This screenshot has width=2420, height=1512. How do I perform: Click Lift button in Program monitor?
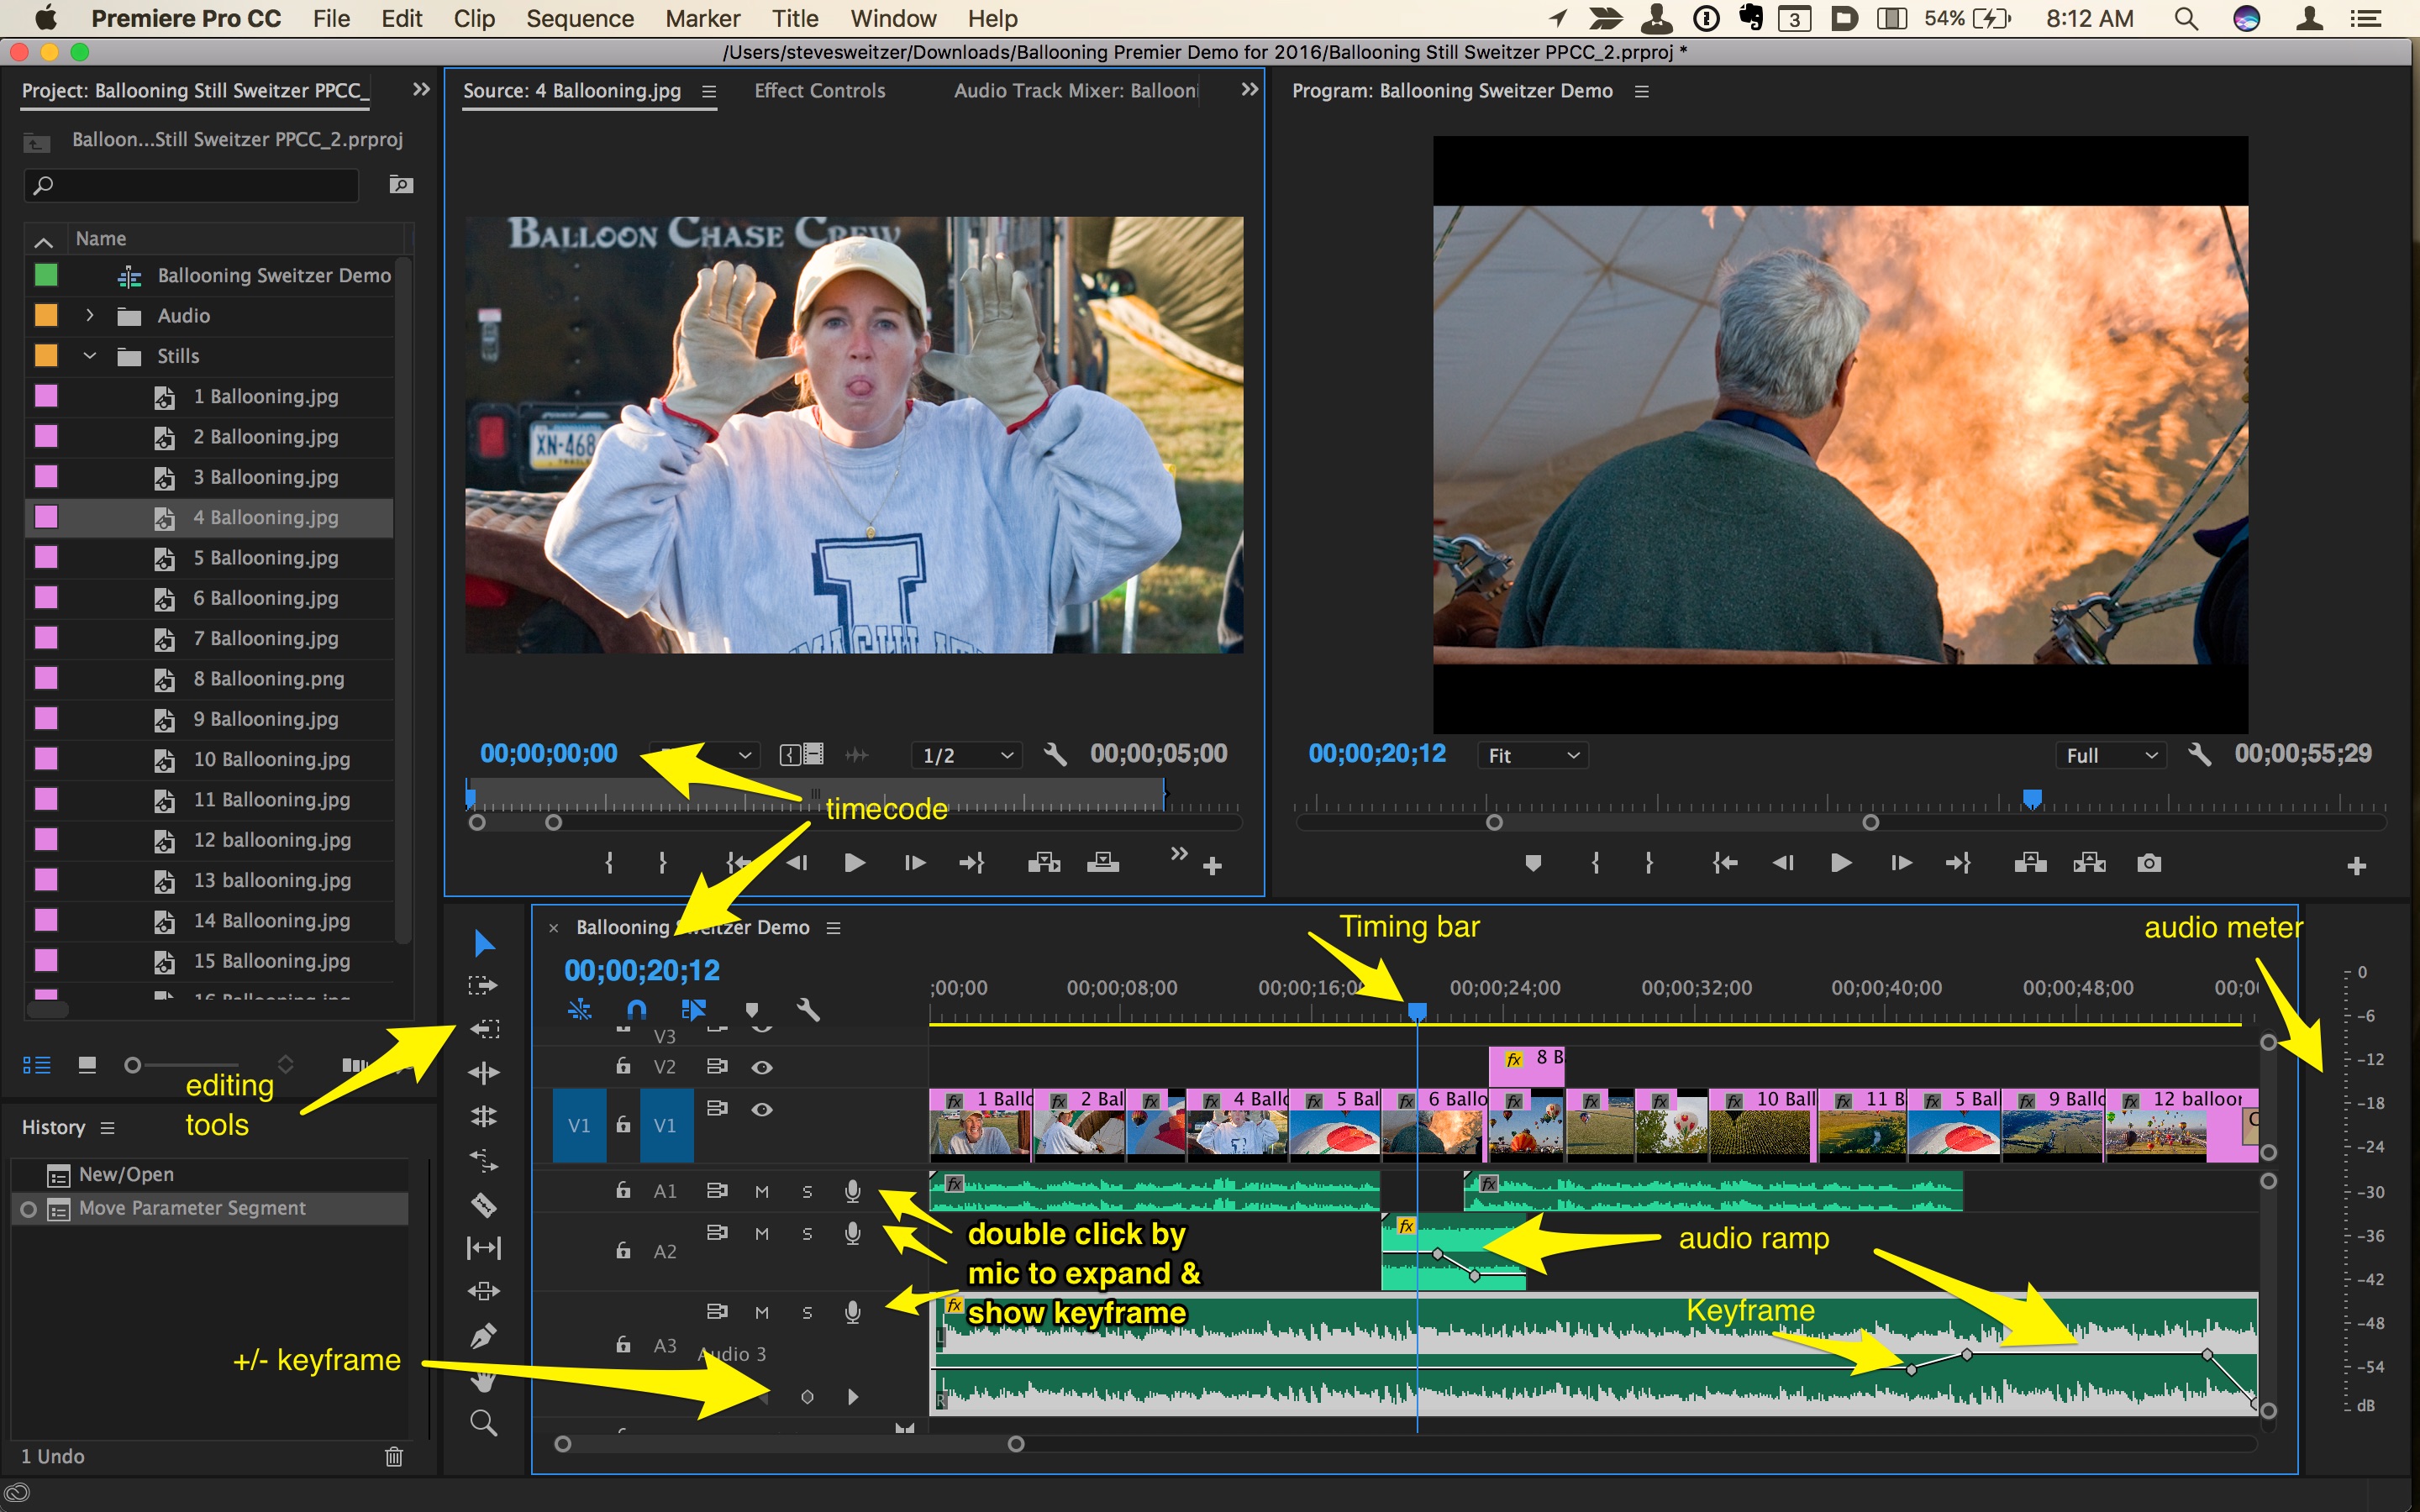coord(2030,863)
